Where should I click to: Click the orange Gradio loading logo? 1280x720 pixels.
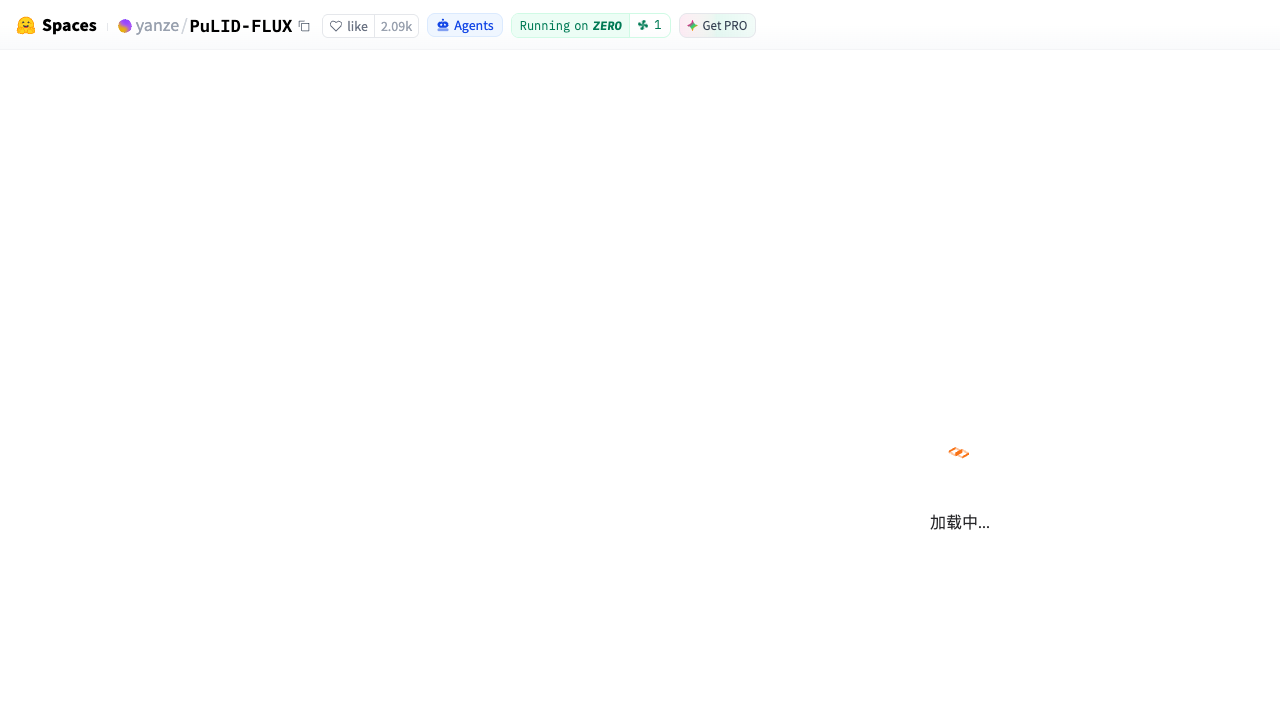click(959, 453)
